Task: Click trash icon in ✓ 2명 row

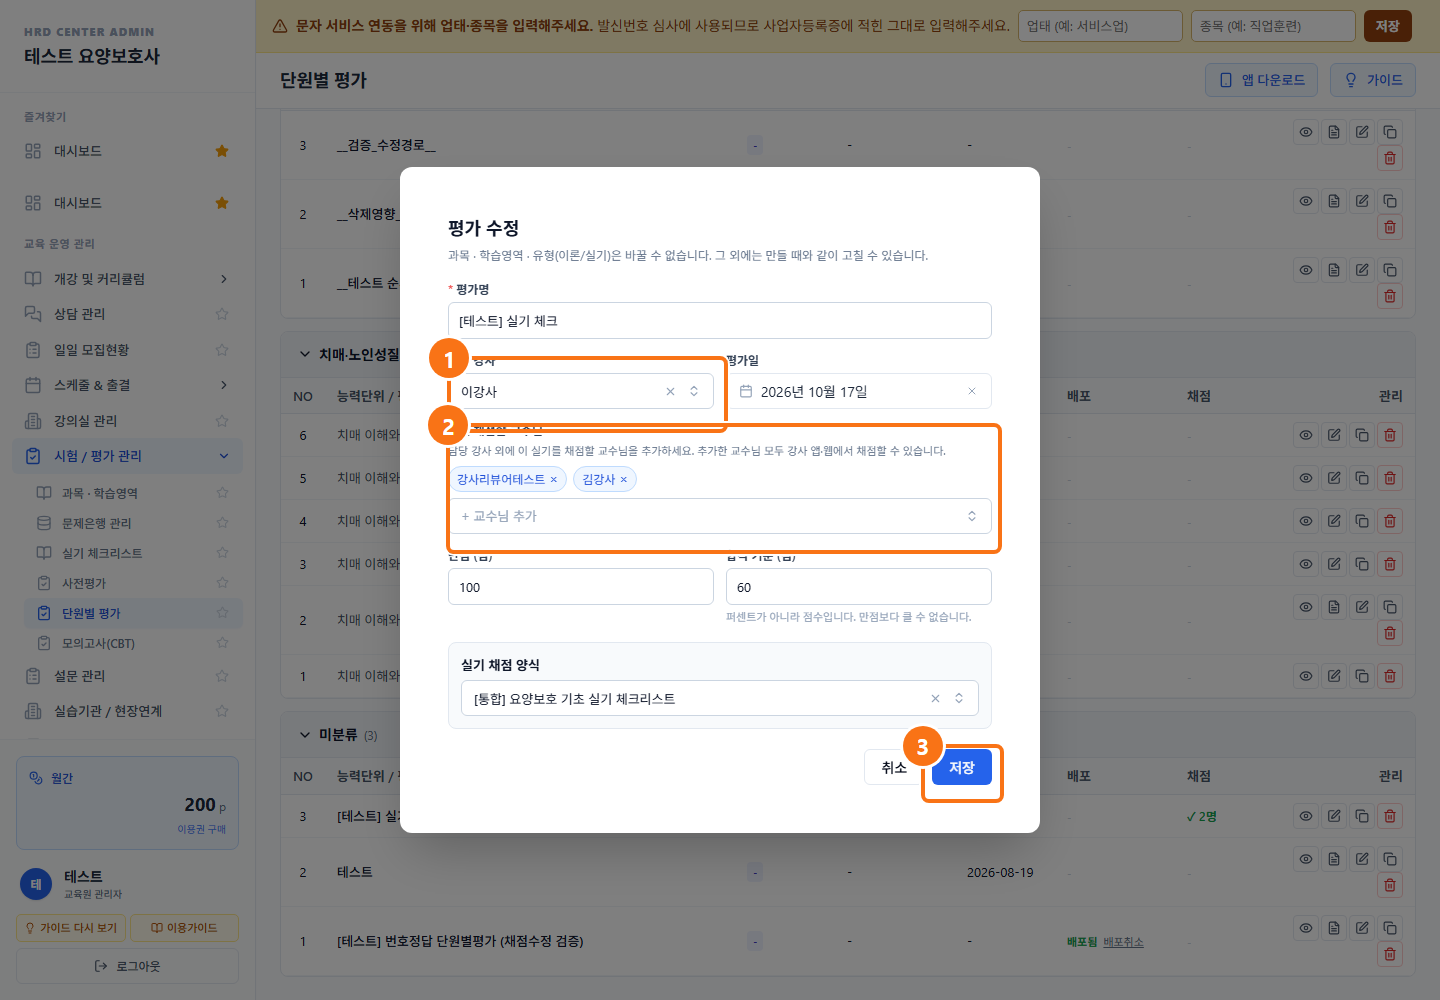Action: coord(1390,816)
